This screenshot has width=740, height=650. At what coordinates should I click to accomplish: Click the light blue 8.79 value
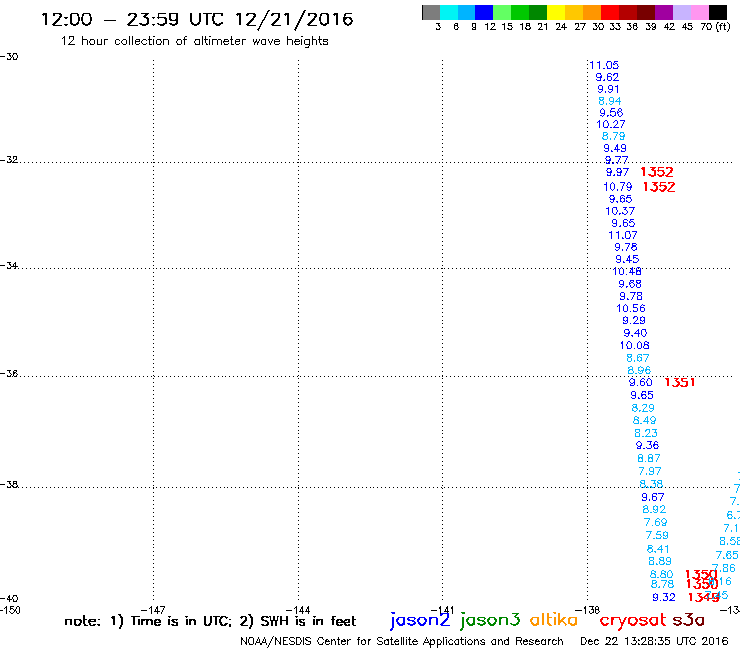point(614,136)
